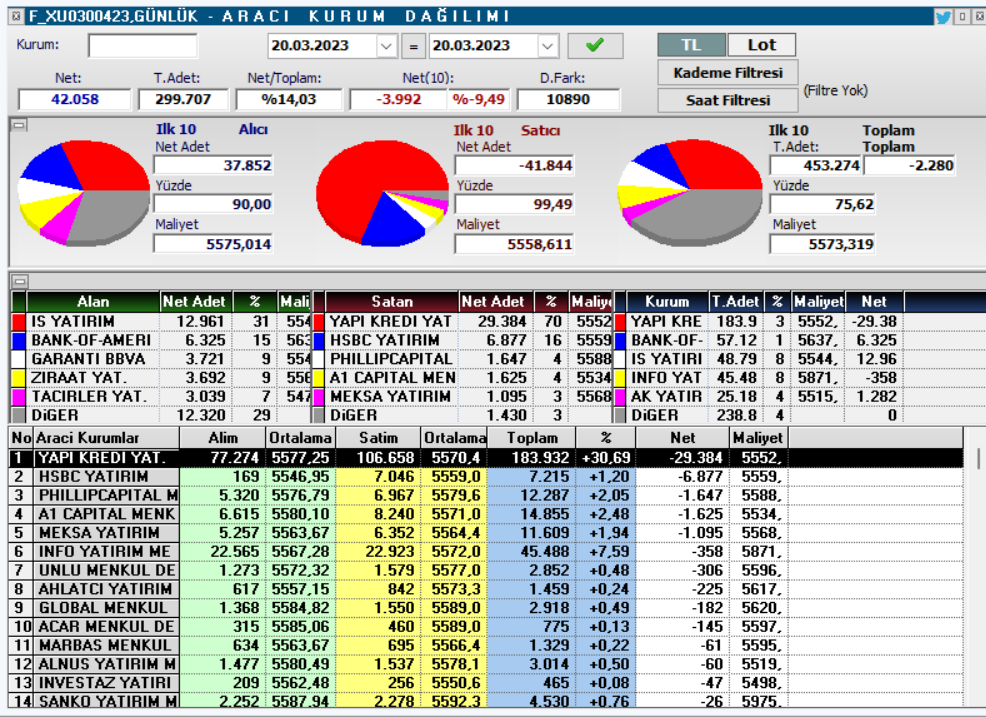The height and width of the screenshot is (717, 986).
Task: Sort by Alan column header
Action: click(x=93, y=302)
